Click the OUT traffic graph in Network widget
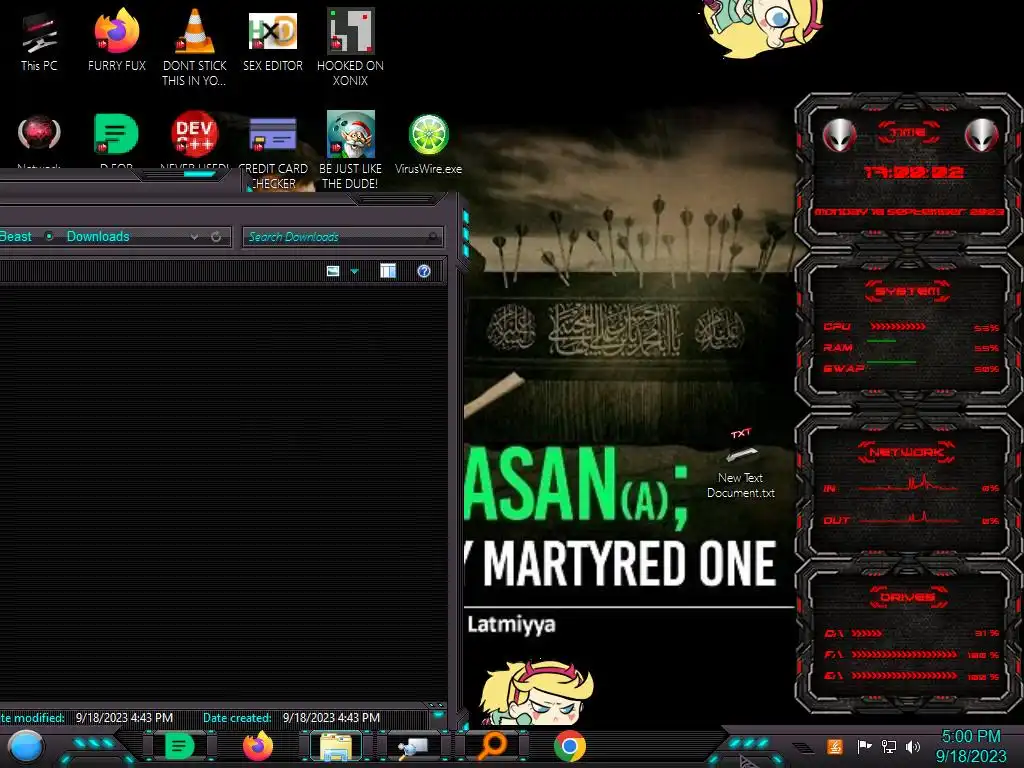Image resolution: width=1024 pixels, height=768 pixels. tap(909, 518)
